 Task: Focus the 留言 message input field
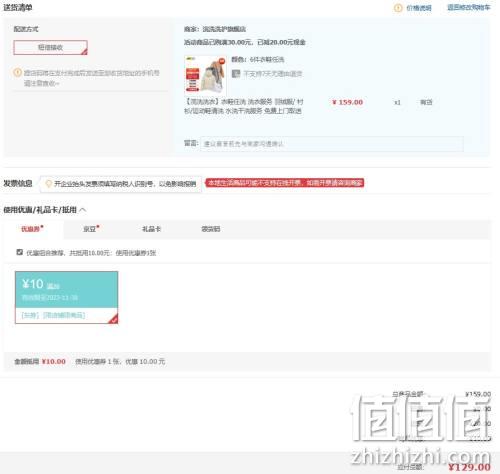tap(332, 144)
